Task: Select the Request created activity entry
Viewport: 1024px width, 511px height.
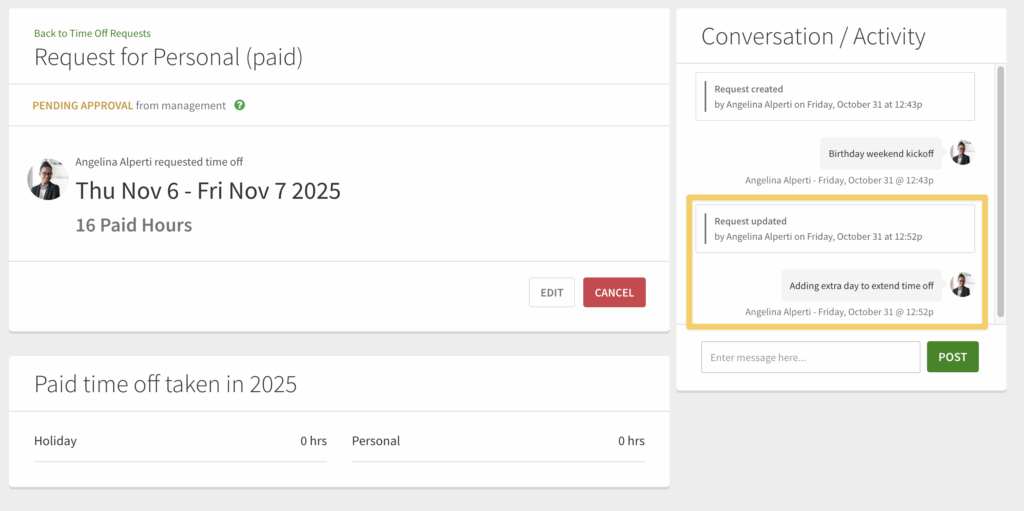Action: (834, 96)
